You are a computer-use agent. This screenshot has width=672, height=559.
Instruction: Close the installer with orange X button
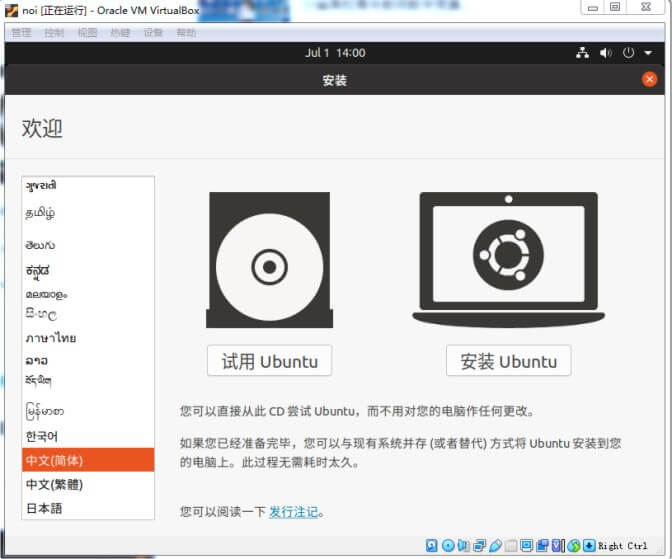pyautogui.click(x=649, y=79)
